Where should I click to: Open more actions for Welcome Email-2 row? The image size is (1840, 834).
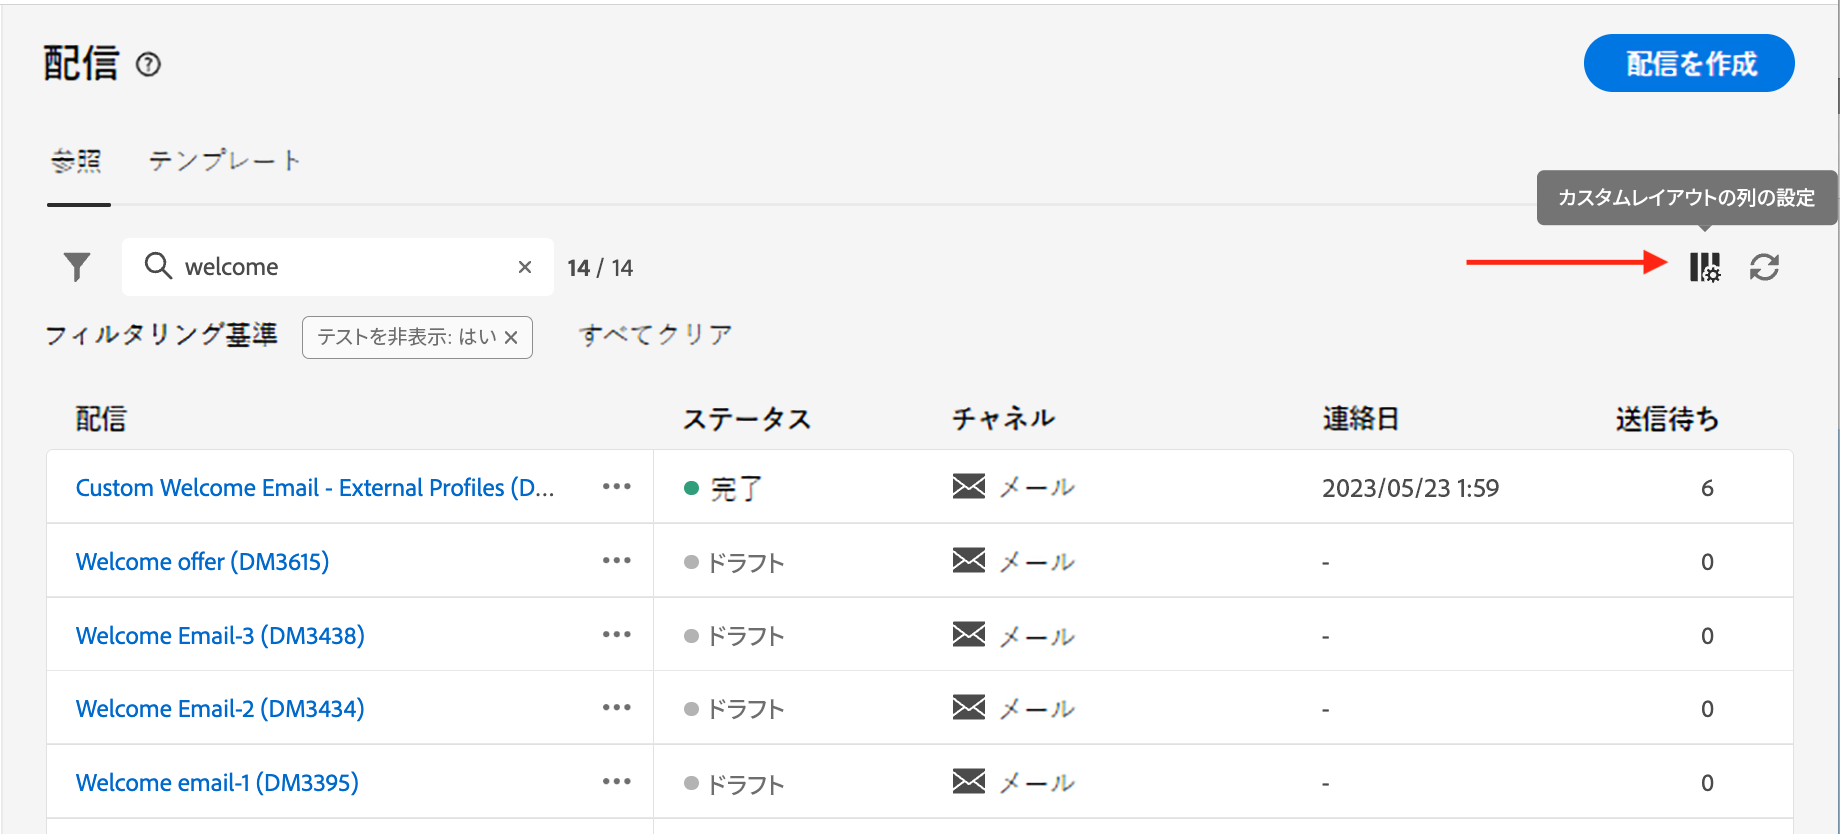click(x=617, y=708)
